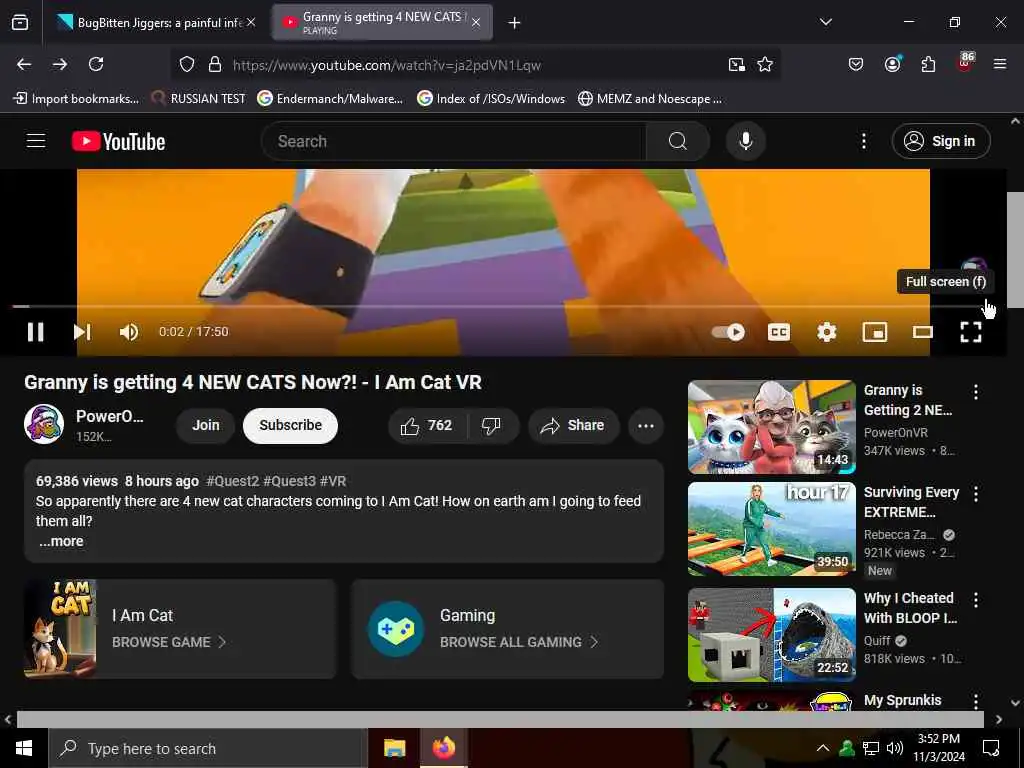
Task: Open Browse All Gaming card
Action: (x=508, y=629)
